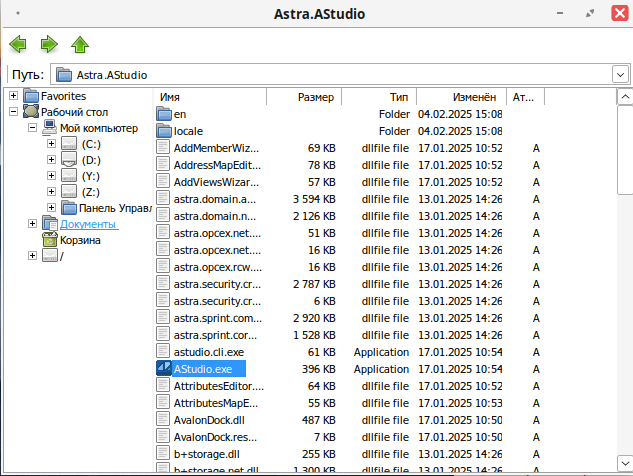Click the Документы link in tree
This screenshot has height=476, width=633.
point(88,224)
